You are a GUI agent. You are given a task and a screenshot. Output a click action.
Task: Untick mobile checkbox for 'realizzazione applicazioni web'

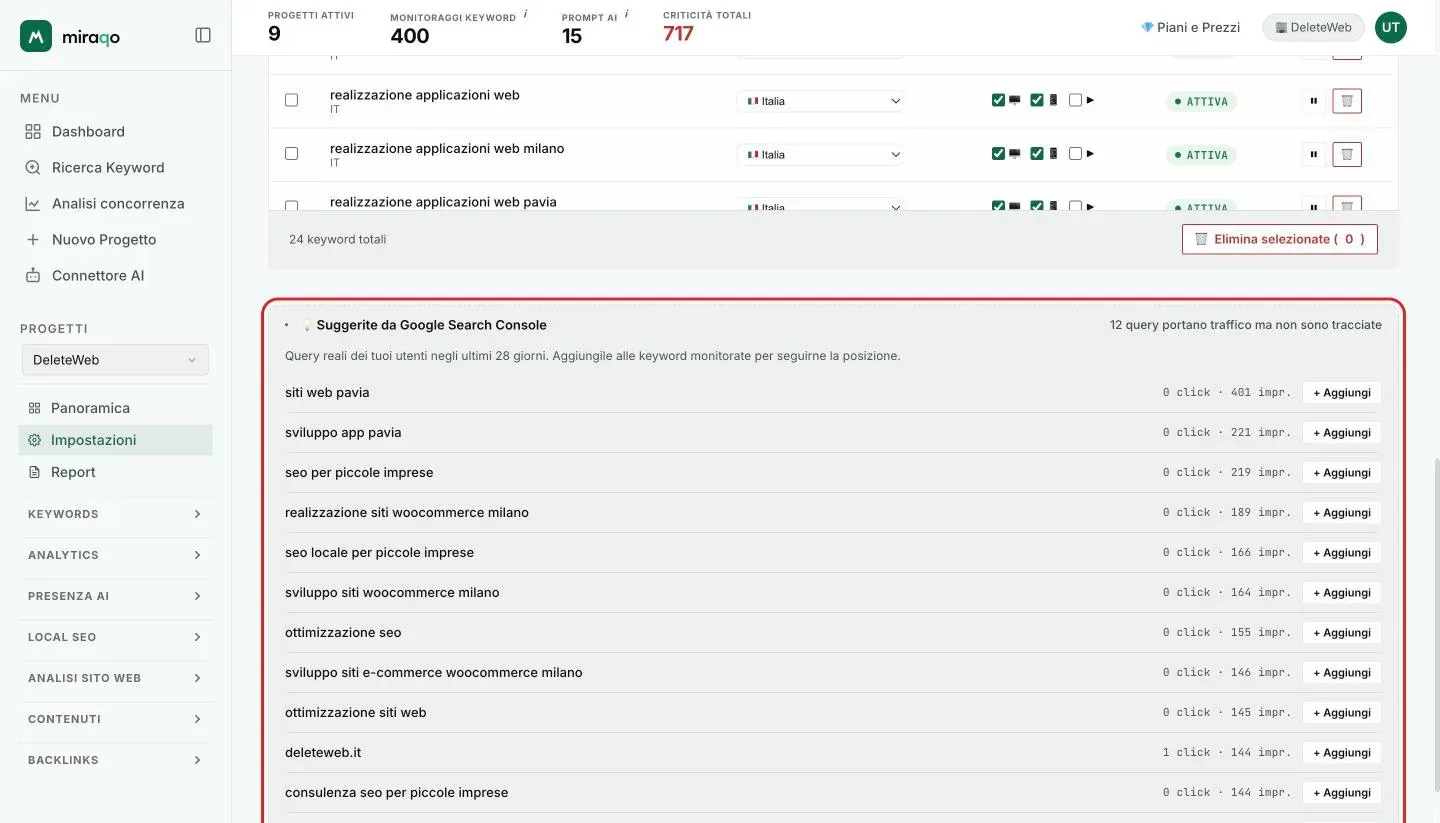point(1037,100)
